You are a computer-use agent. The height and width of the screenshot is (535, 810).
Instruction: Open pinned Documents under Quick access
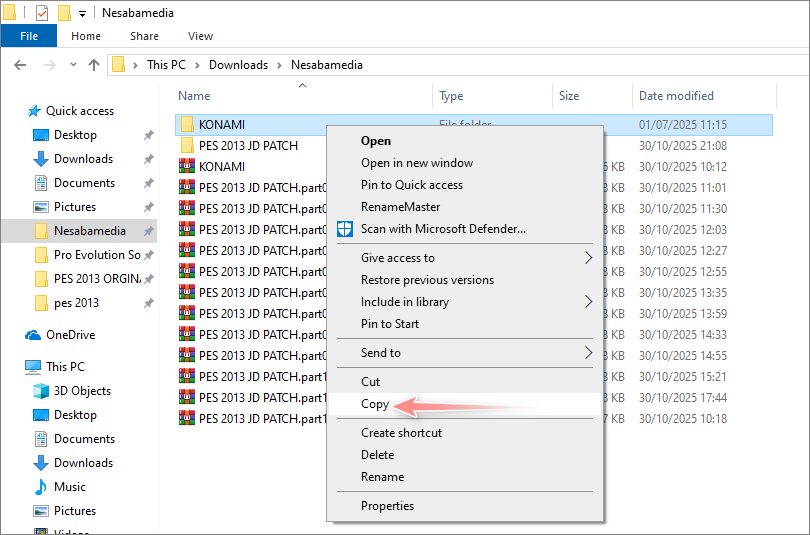pos(84,183)
